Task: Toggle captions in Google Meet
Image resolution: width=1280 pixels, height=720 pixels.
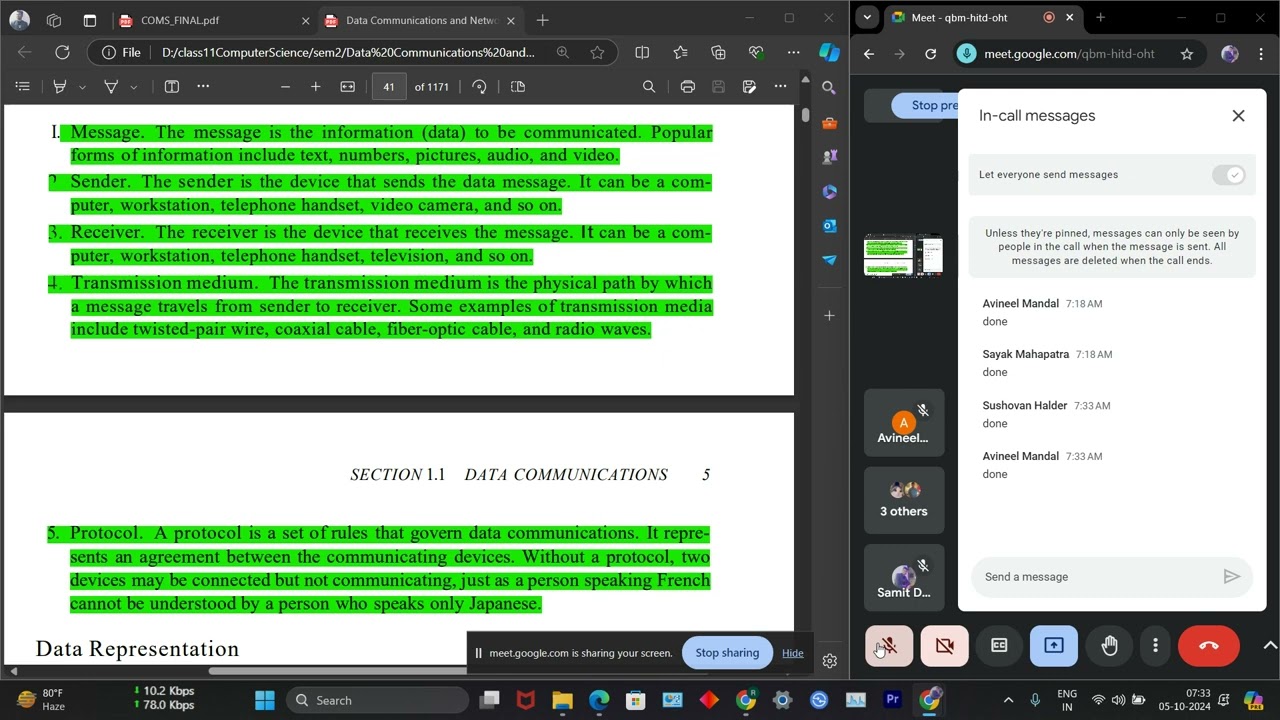Action: click(999, 646)
